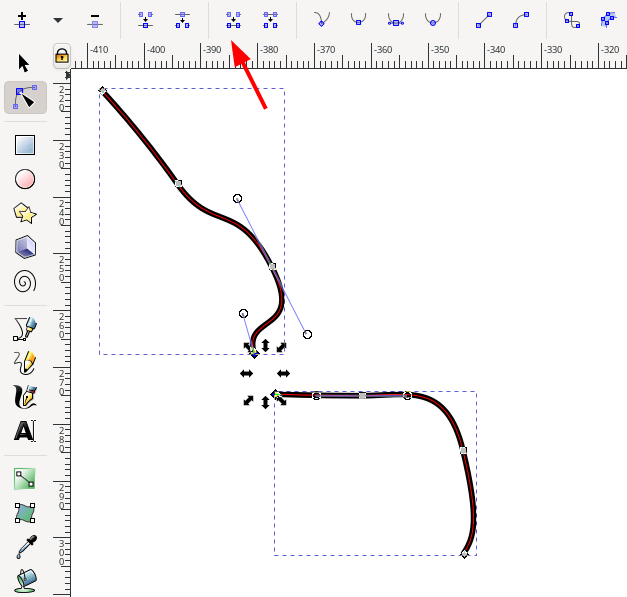
Task: Select the Rectangle tool
Action: tap(25, 145)
